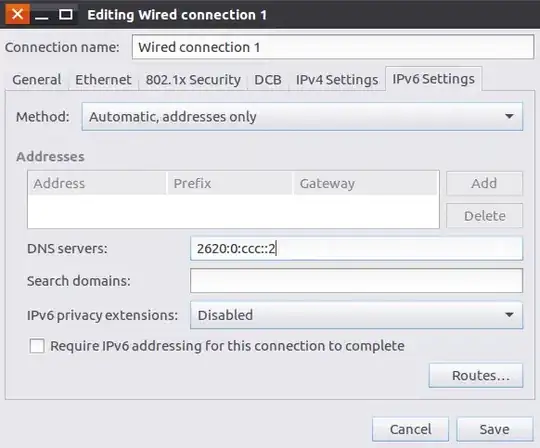Click into the Search domains field

[356, 281]
